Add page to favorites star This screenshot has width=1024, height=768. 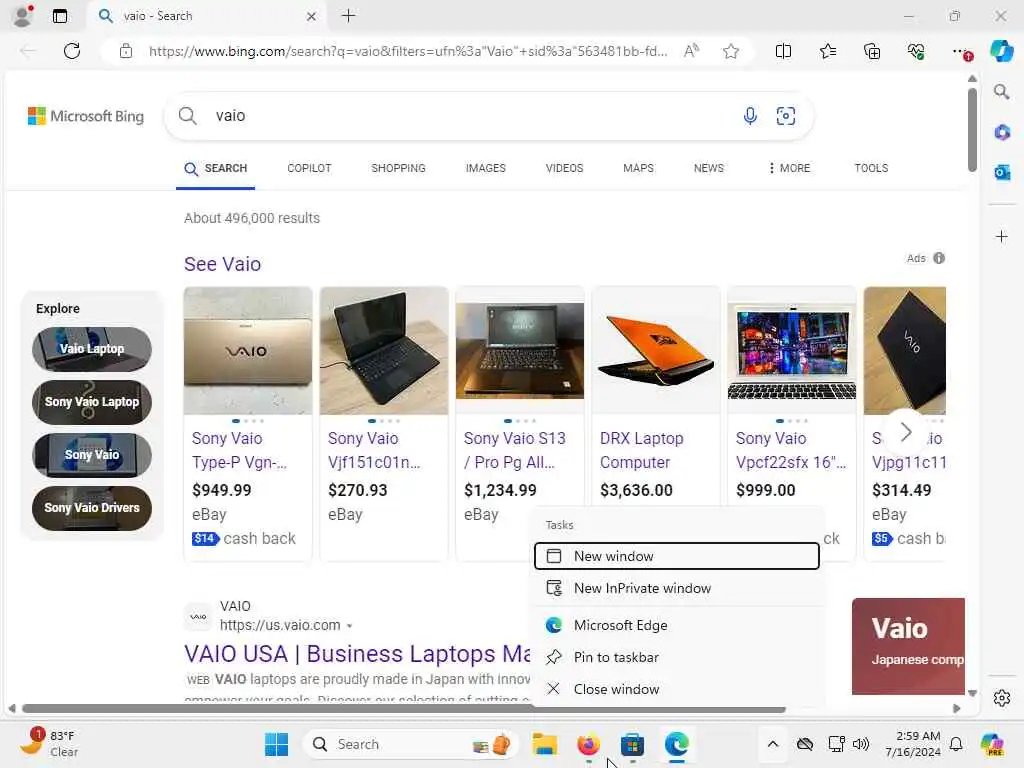click(x=731, y=51)
